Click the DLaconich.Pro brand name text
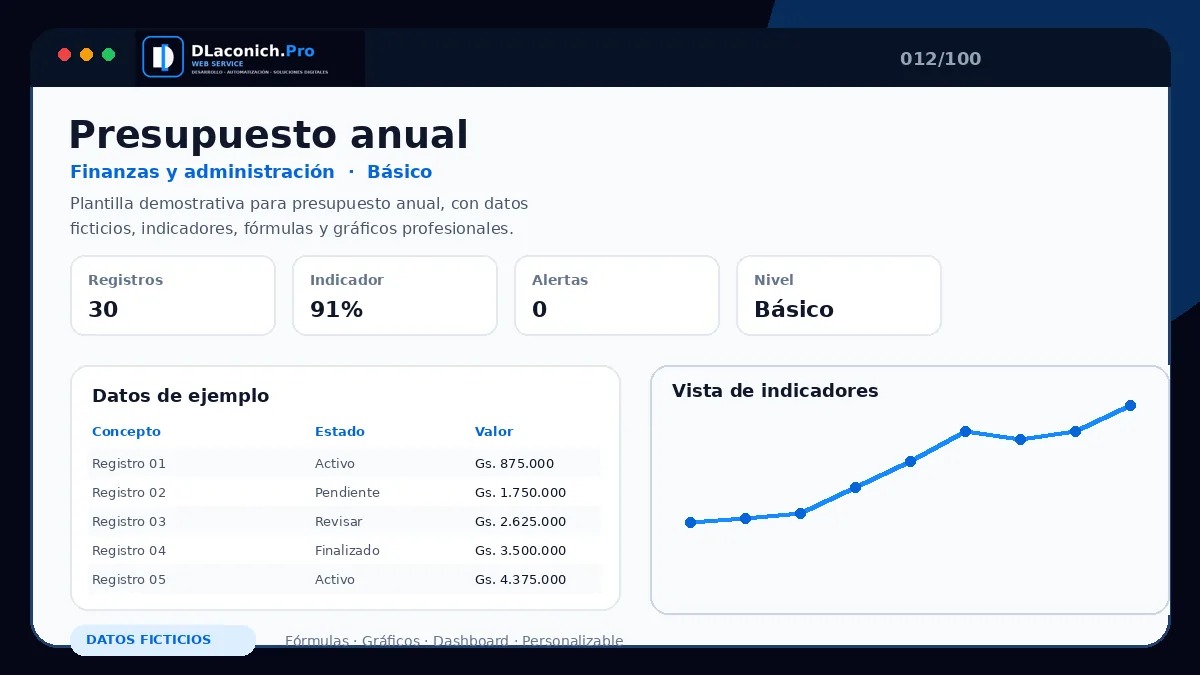The height and width of the screenshot is (675, 1200). click(x=252, y=50)
